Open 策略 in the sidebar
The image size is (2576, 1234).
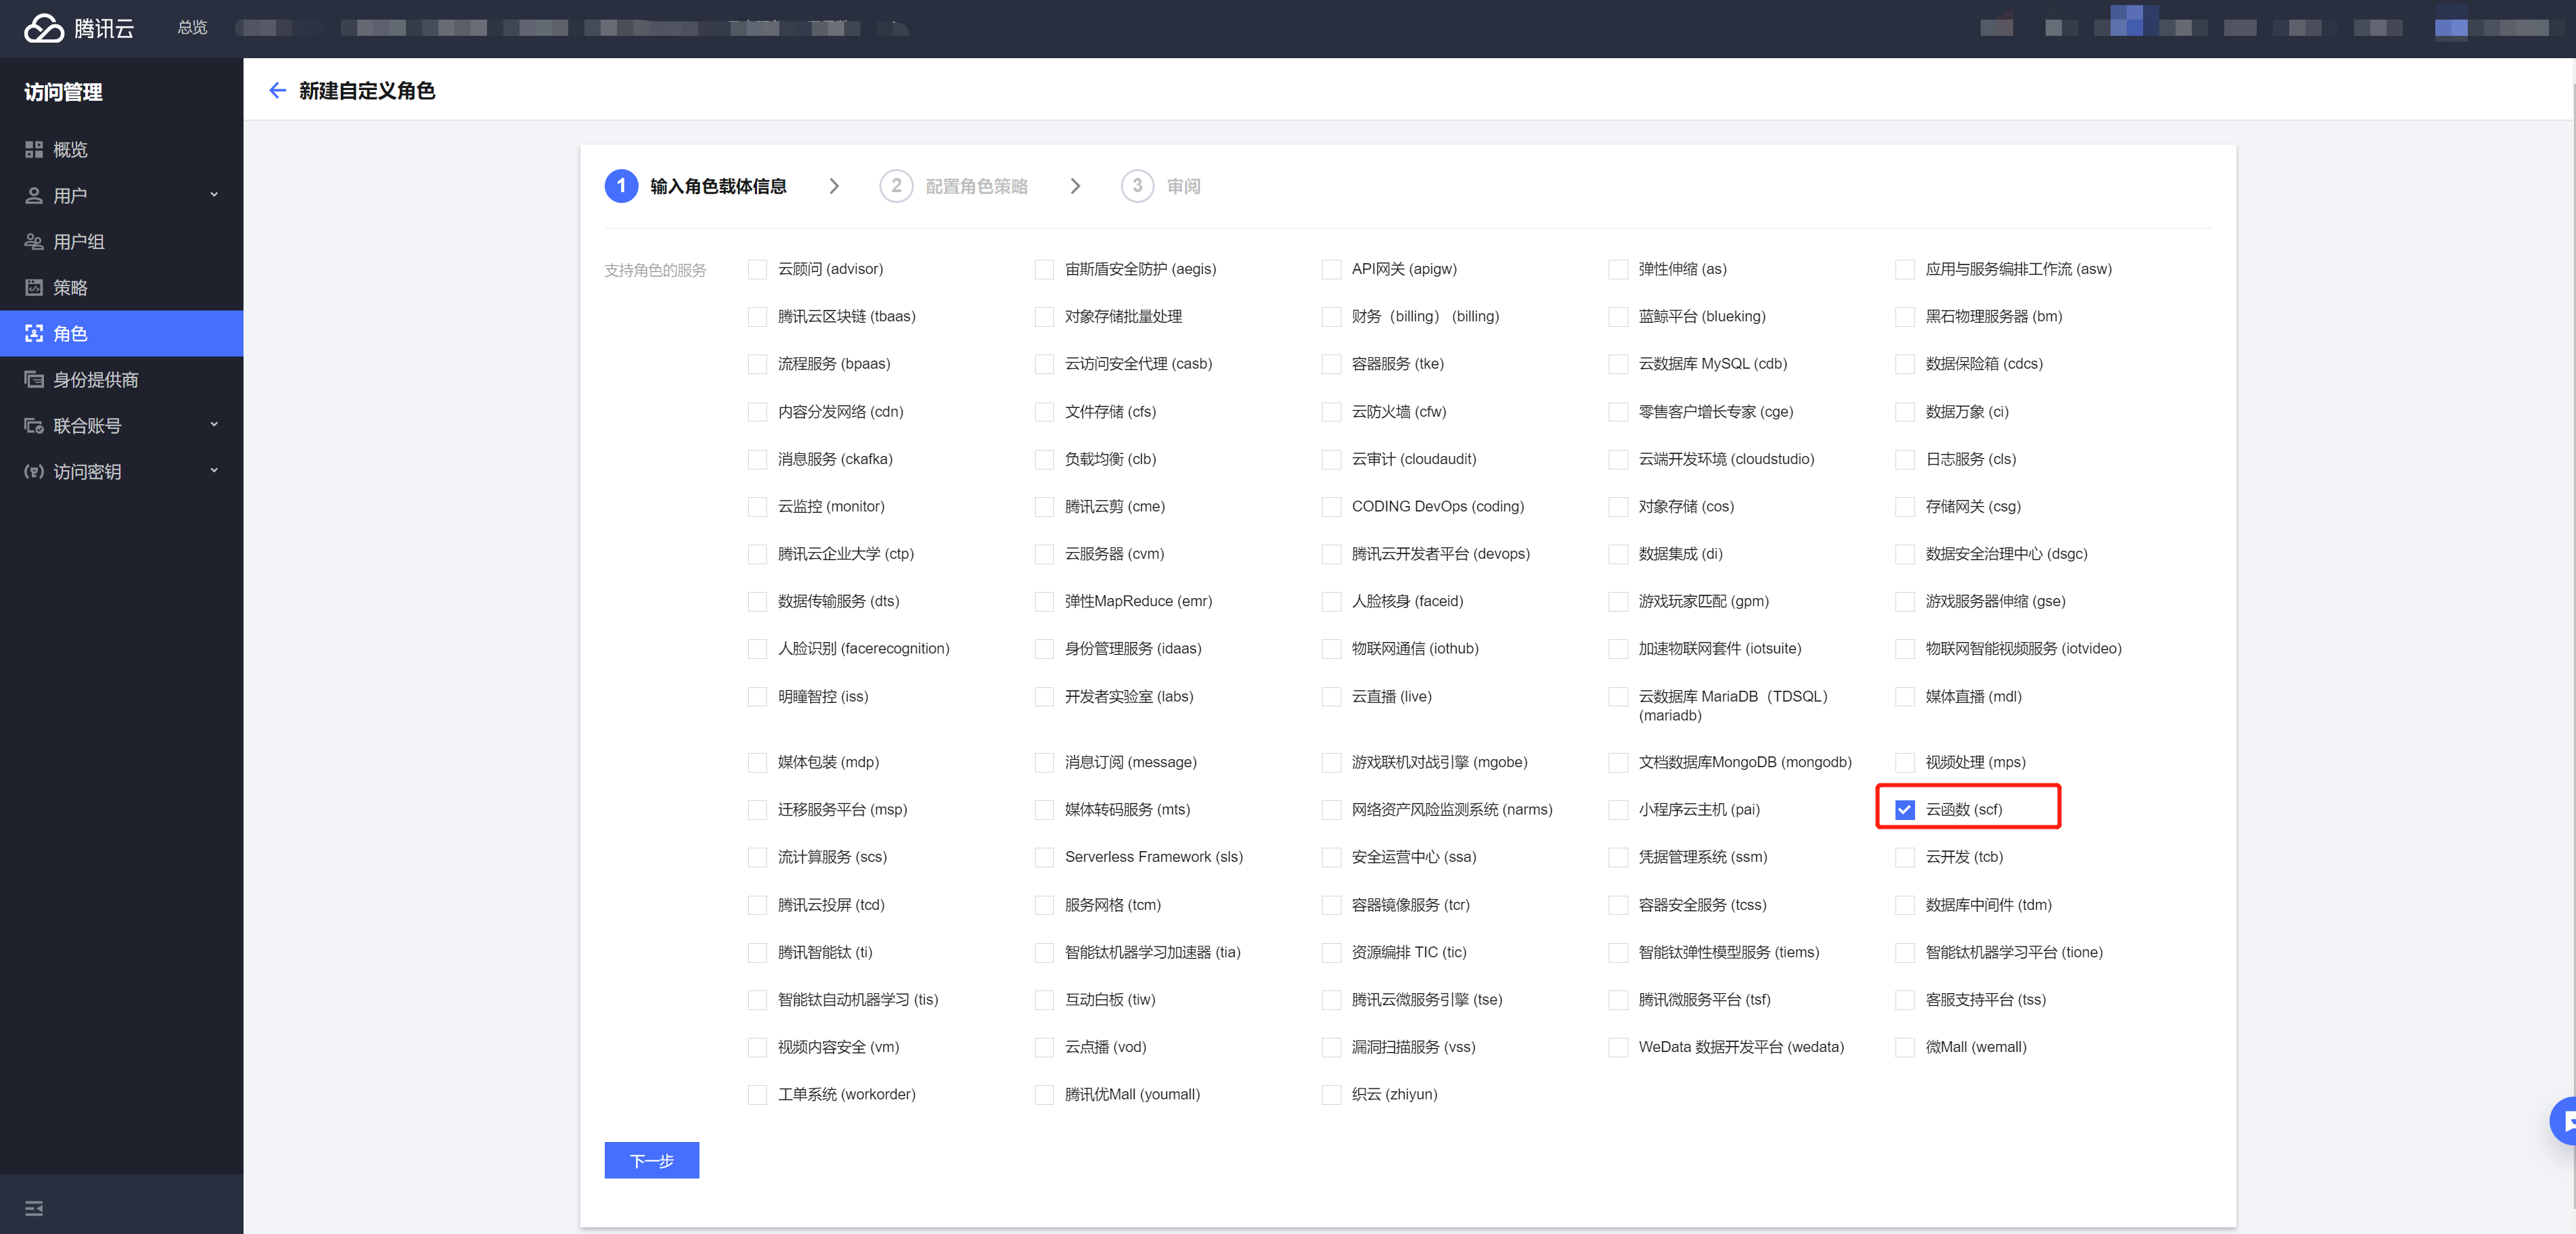pyautogui.click(x=121, y=288)
